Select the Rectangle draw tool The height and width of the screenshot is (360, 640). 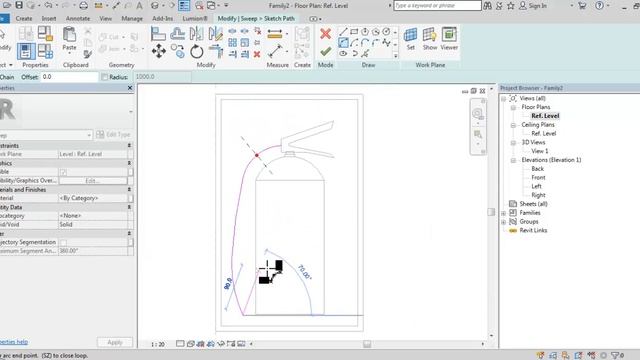354,32
